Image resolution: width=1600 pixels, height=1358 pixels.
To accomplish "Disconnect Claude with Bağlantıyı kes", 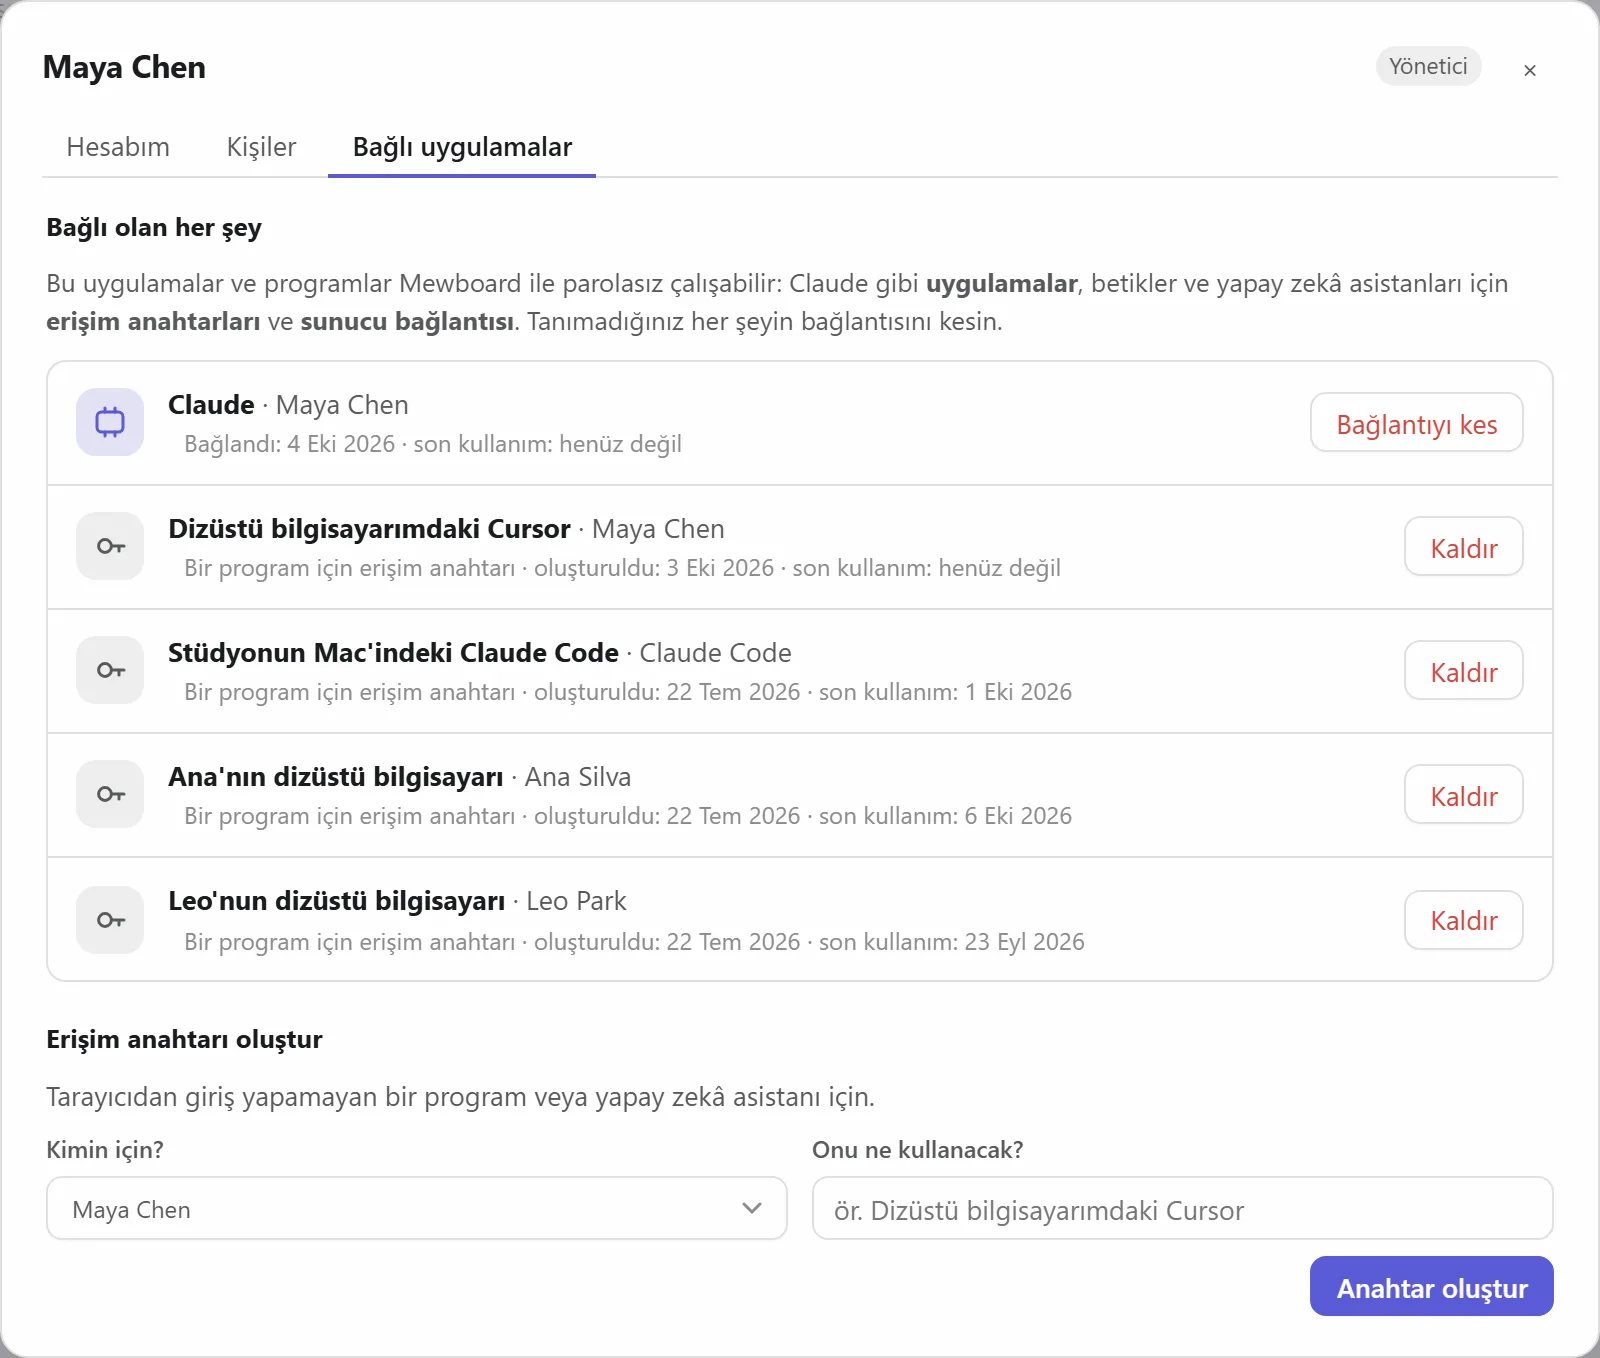I will click(x=1416, y=424).
